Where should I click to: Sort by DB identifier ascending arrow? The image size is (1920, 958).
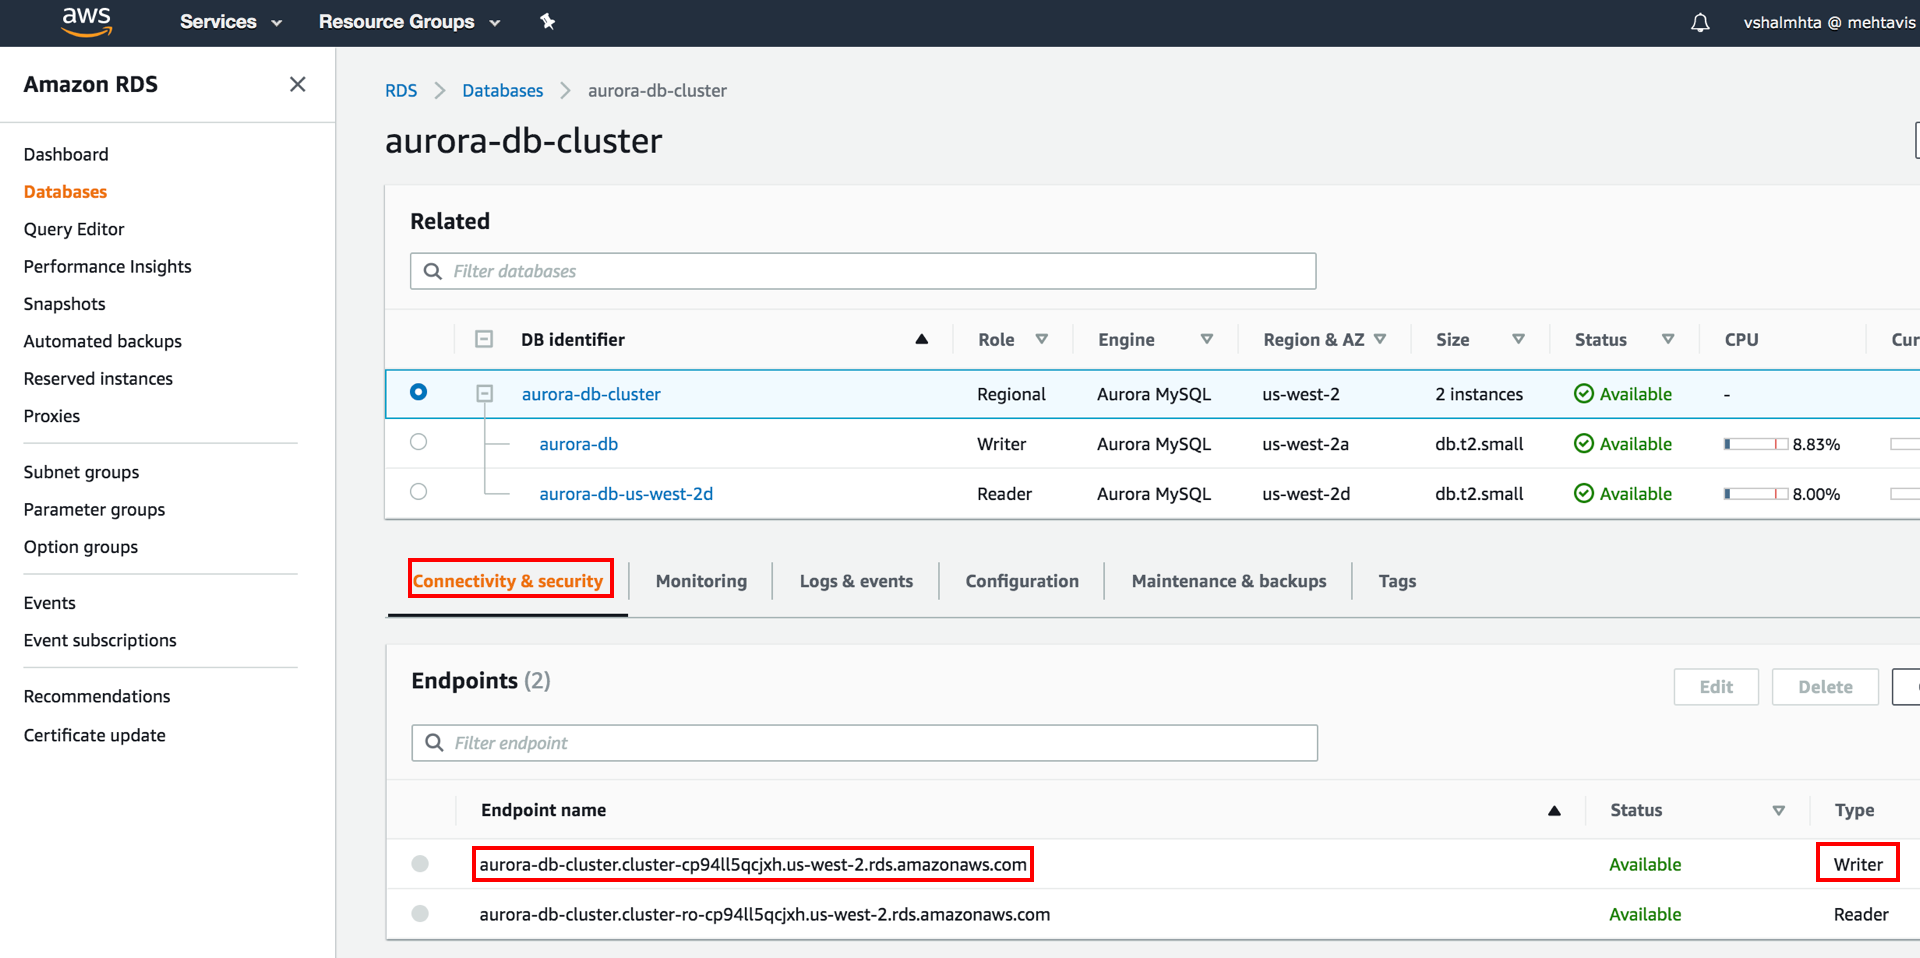click(922, 339)
